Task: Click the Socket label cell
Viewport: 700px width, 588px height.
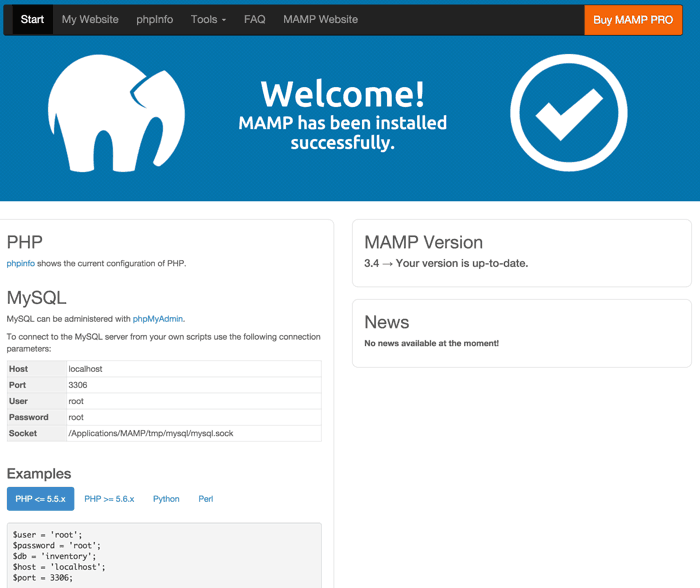Action: tap(37, 433)
